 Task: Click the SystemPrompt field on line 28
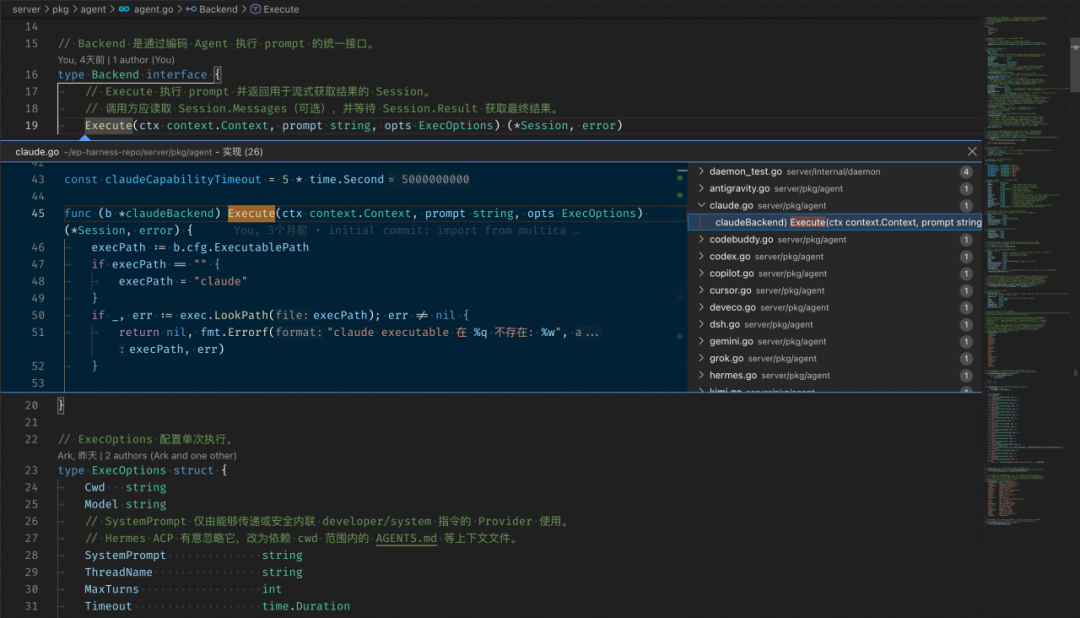(125, 555)
